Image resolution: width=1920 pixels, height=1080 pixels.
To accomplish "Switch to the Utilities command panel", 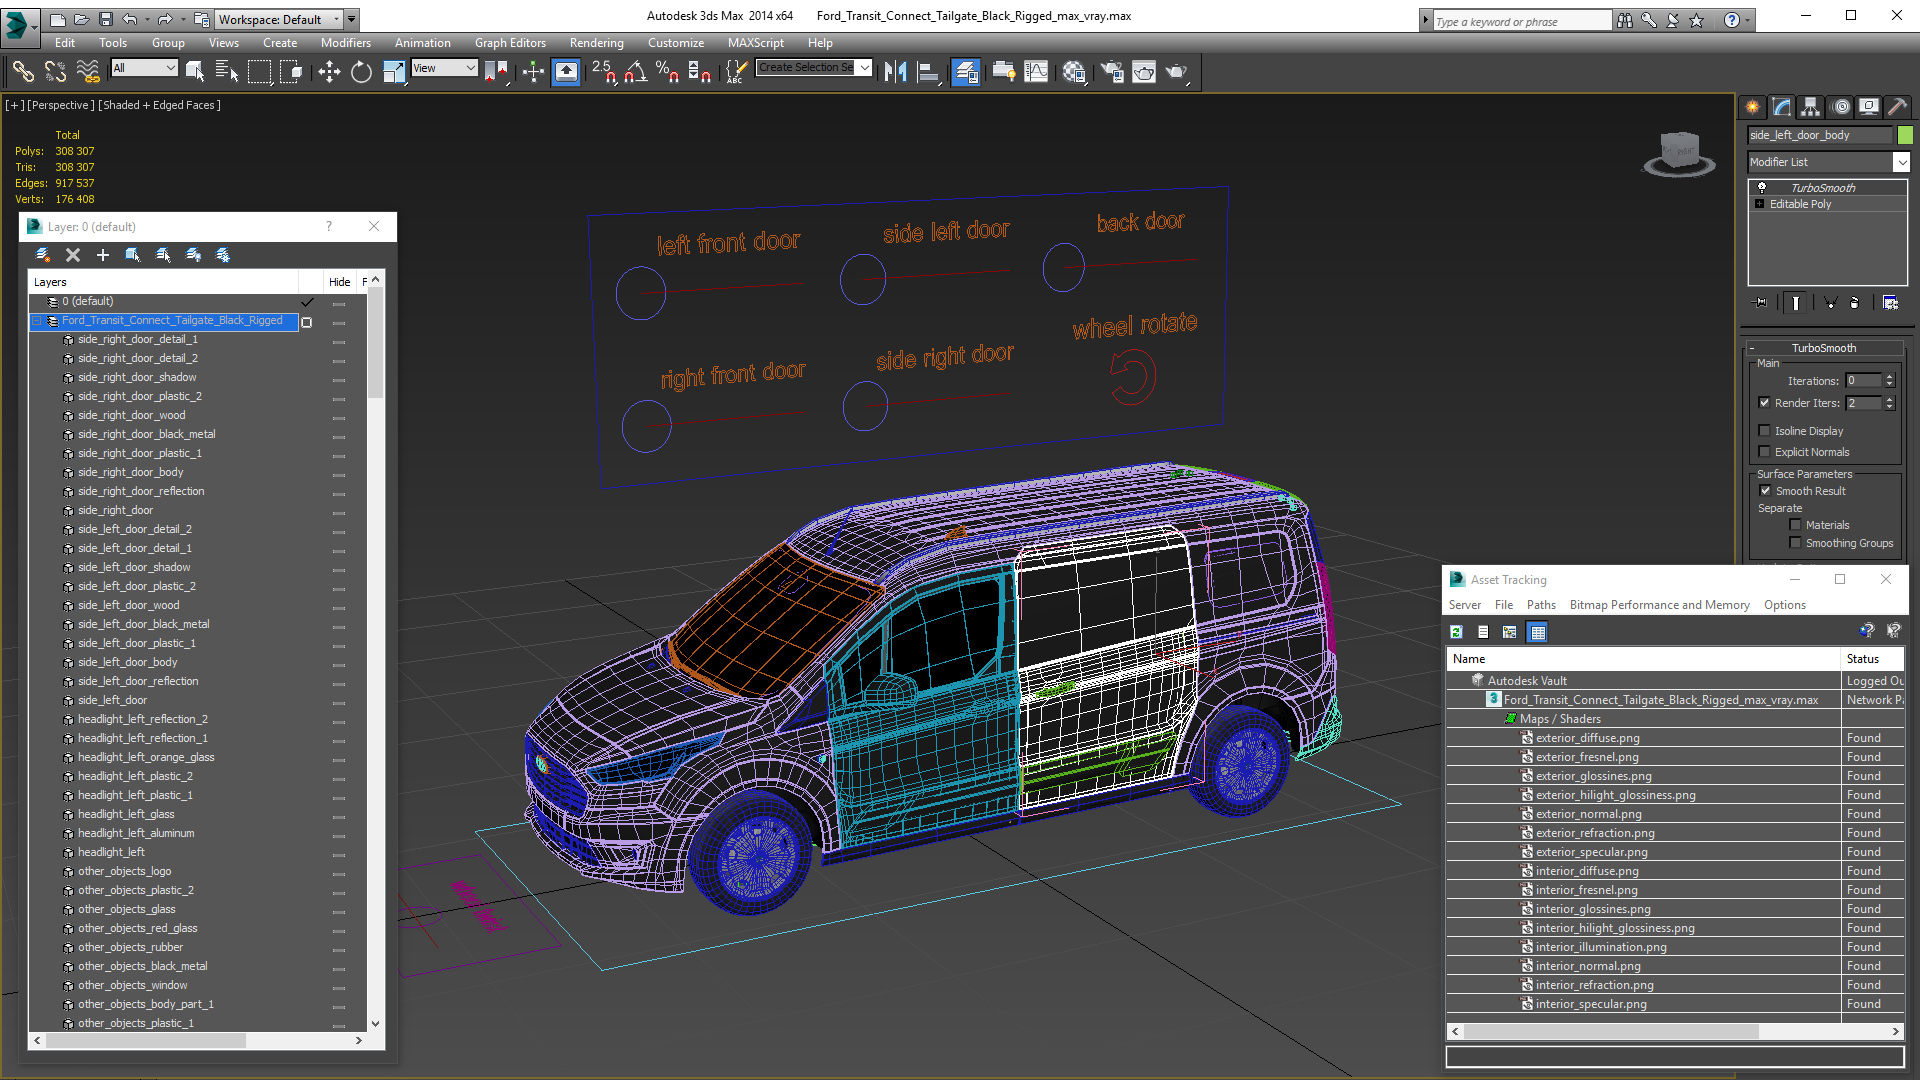I will (1898, 107).
